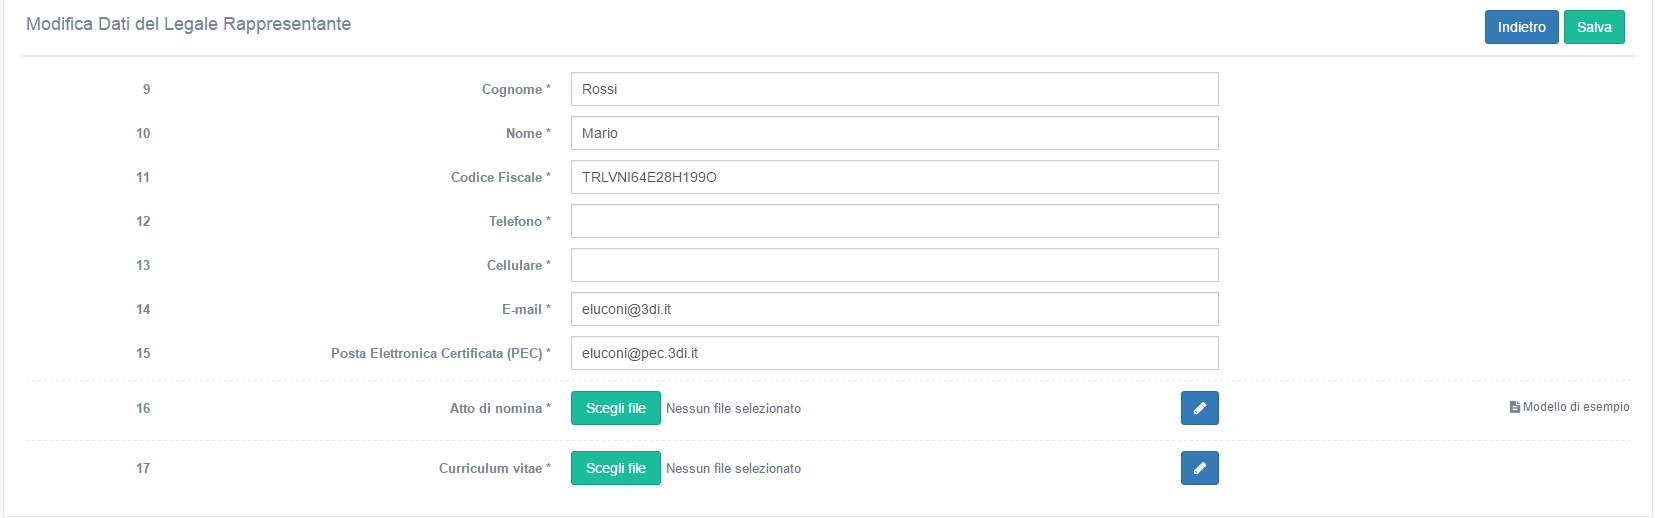Click the Modifica Dati del Legale Rappresentante heading
The image size is (1655, 518).
coord(188,24)
